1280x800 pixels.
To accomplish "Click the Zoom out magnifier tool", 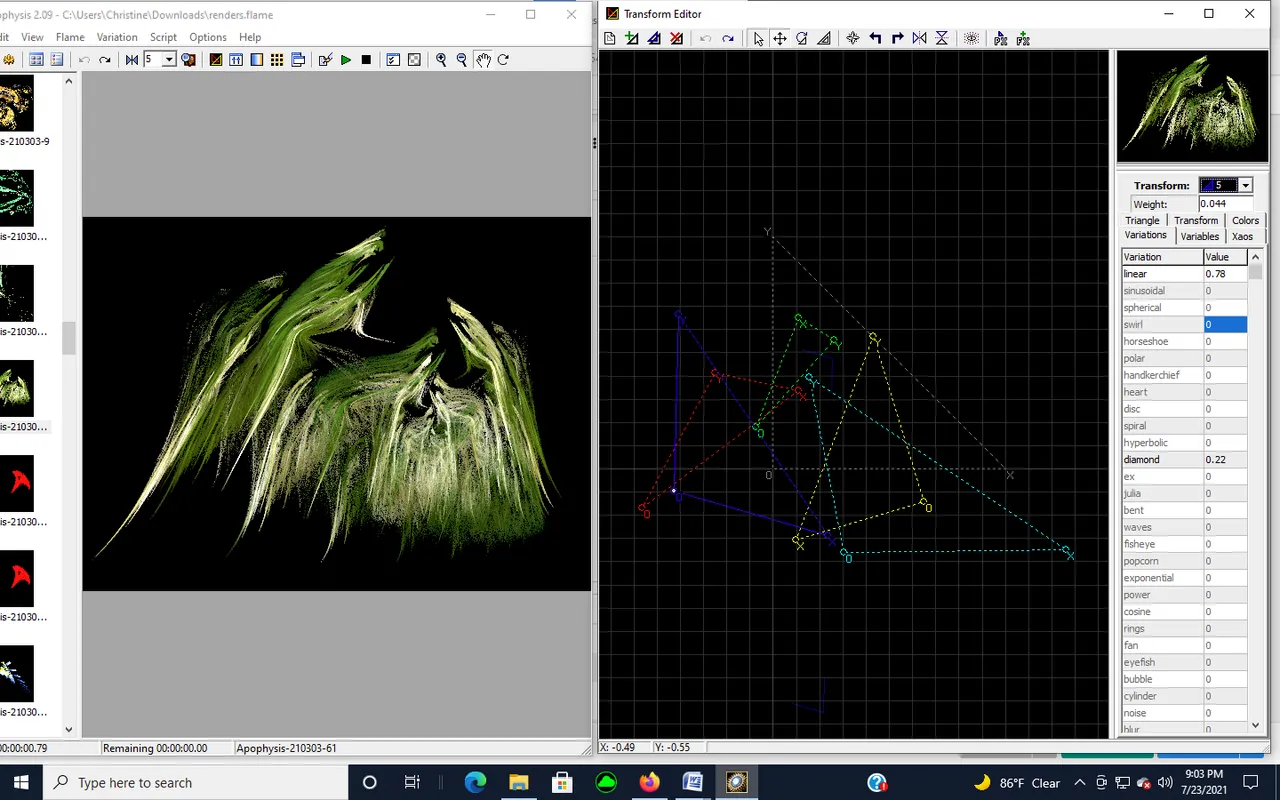I will point(462,60).
